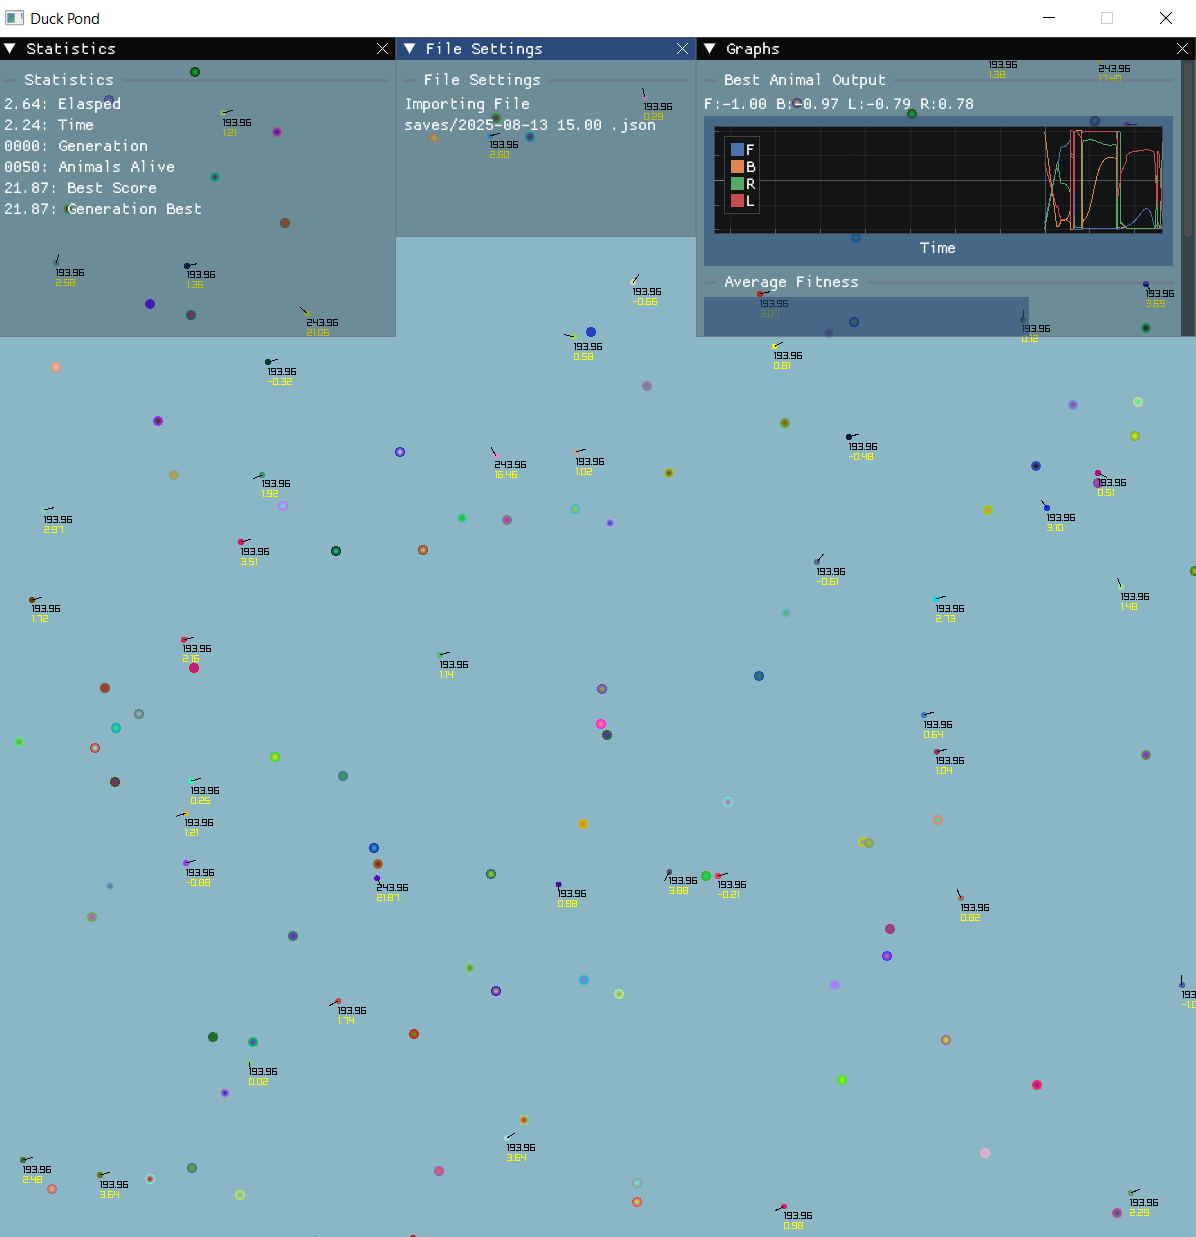Click the saves/2025-08-13 file path text

(x=529, y=125)
